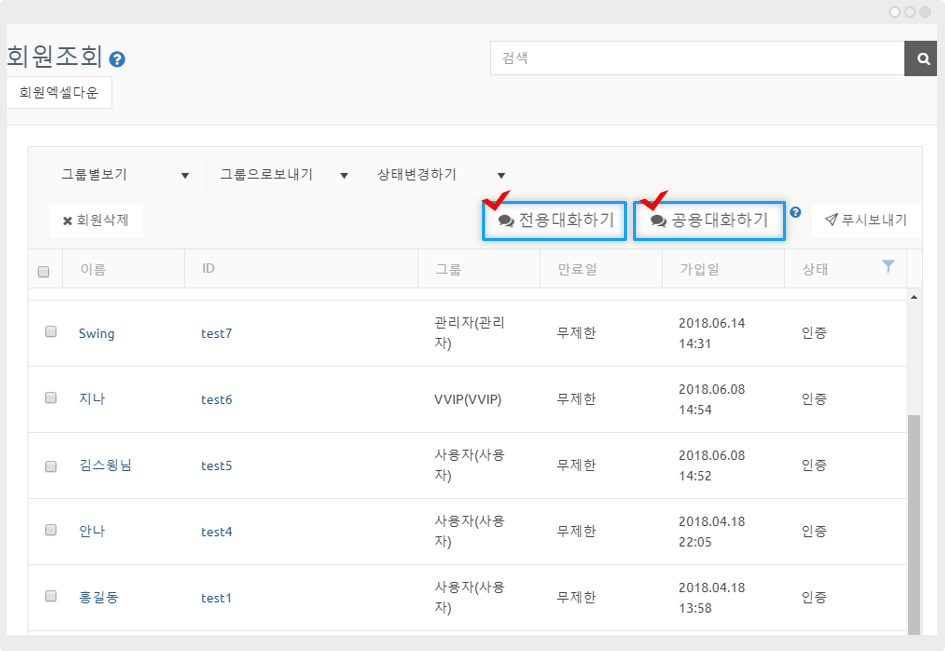Viewport: 945px width, 651px height.
Task: Click the help icon beside 회원조회 title
Action: tap(117, 60)
